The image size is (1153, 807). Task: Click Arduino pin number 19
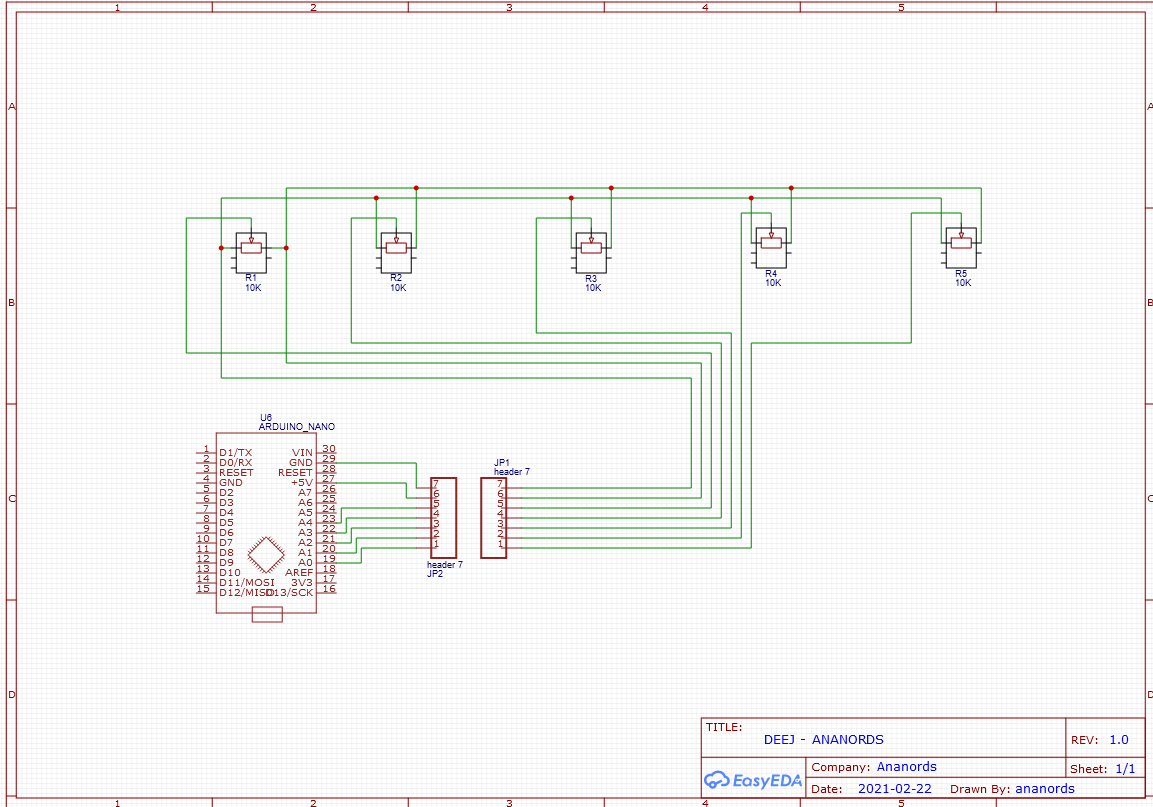point(329,558)
